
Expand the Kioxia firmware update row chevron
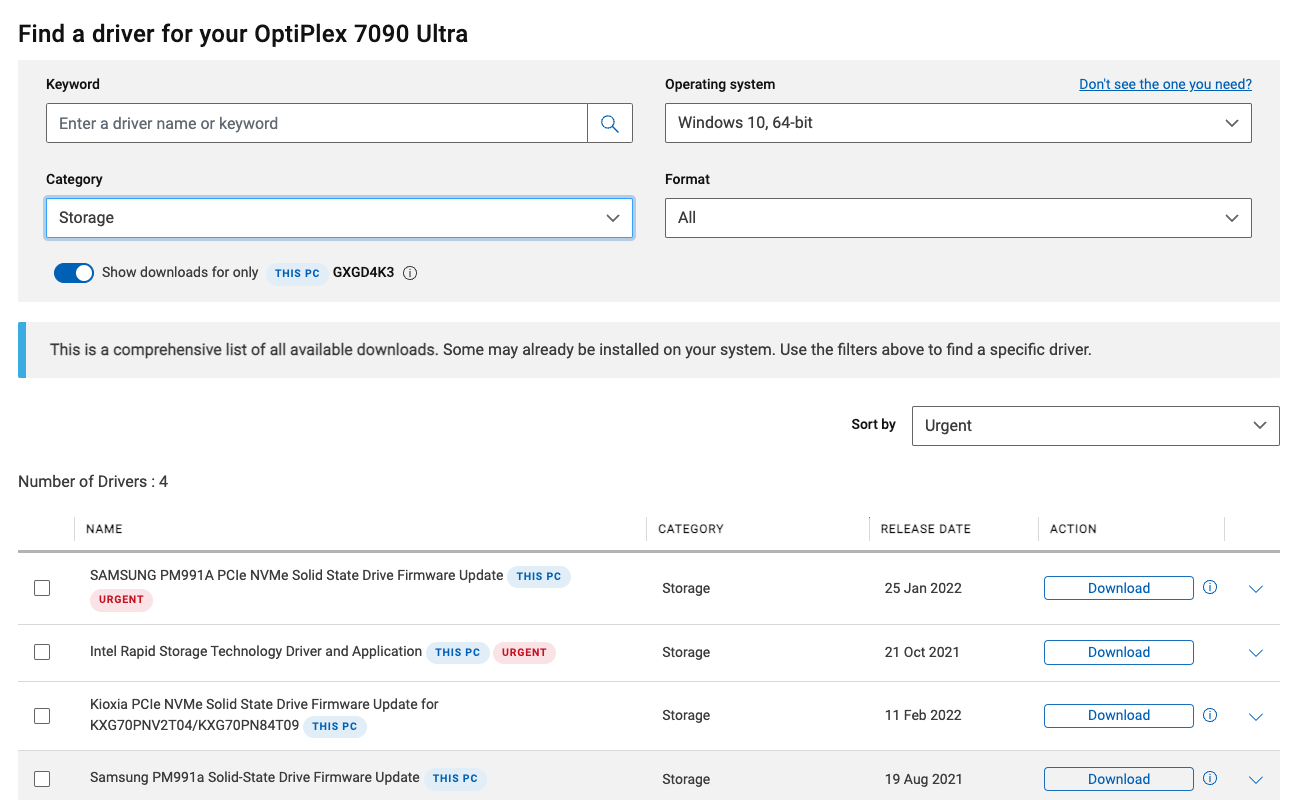click(1256, 716)
